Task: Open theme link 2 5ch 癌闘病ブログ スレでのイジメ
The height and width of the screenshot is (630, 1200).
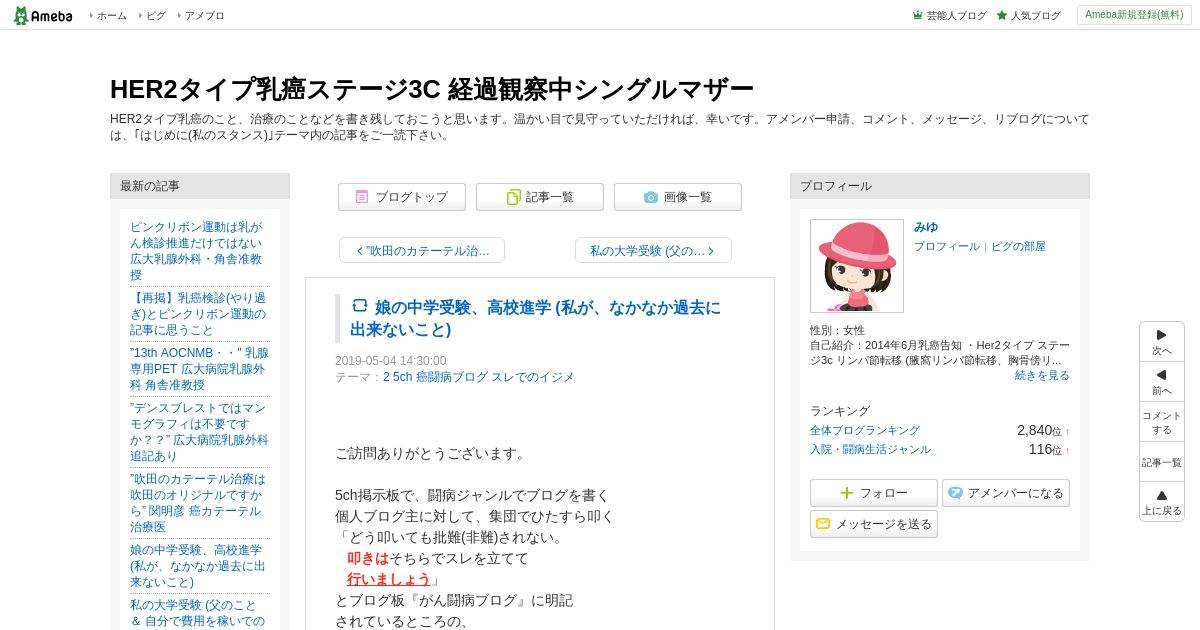Action: coord(479,377)
